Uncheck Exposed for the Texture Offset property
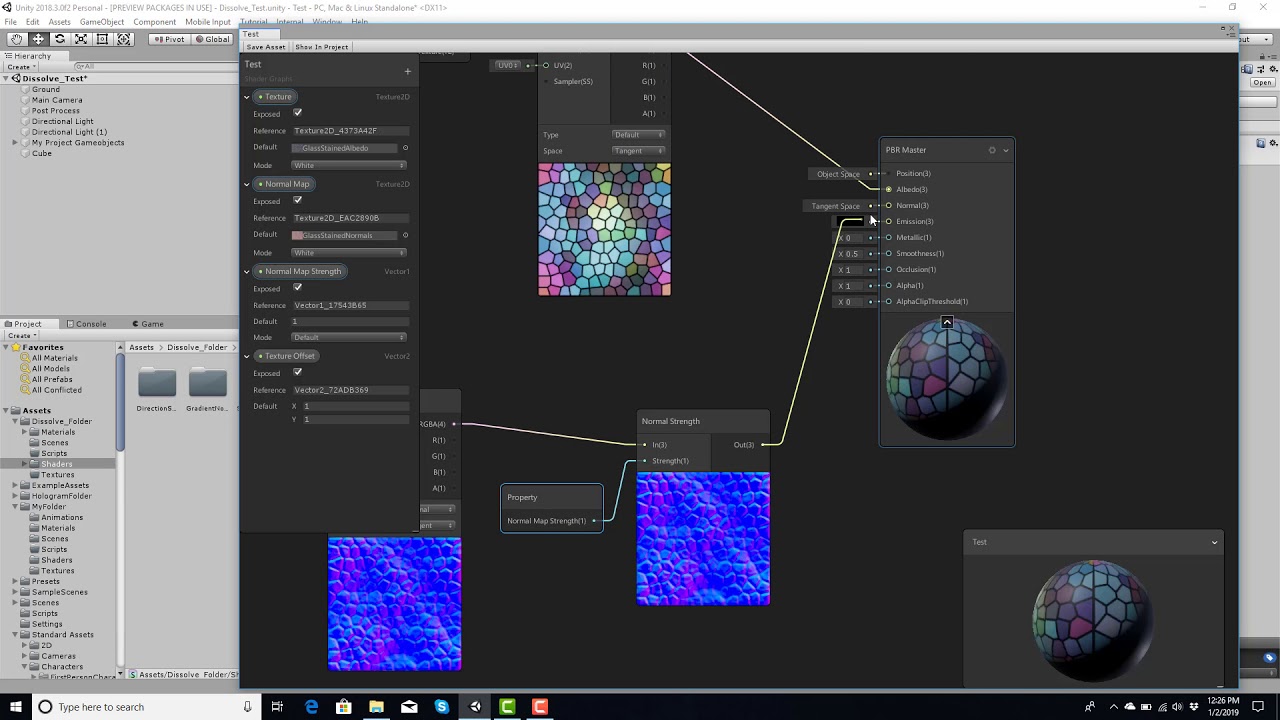Screen dimensions: 1280x720 click(x=297, y=372)
